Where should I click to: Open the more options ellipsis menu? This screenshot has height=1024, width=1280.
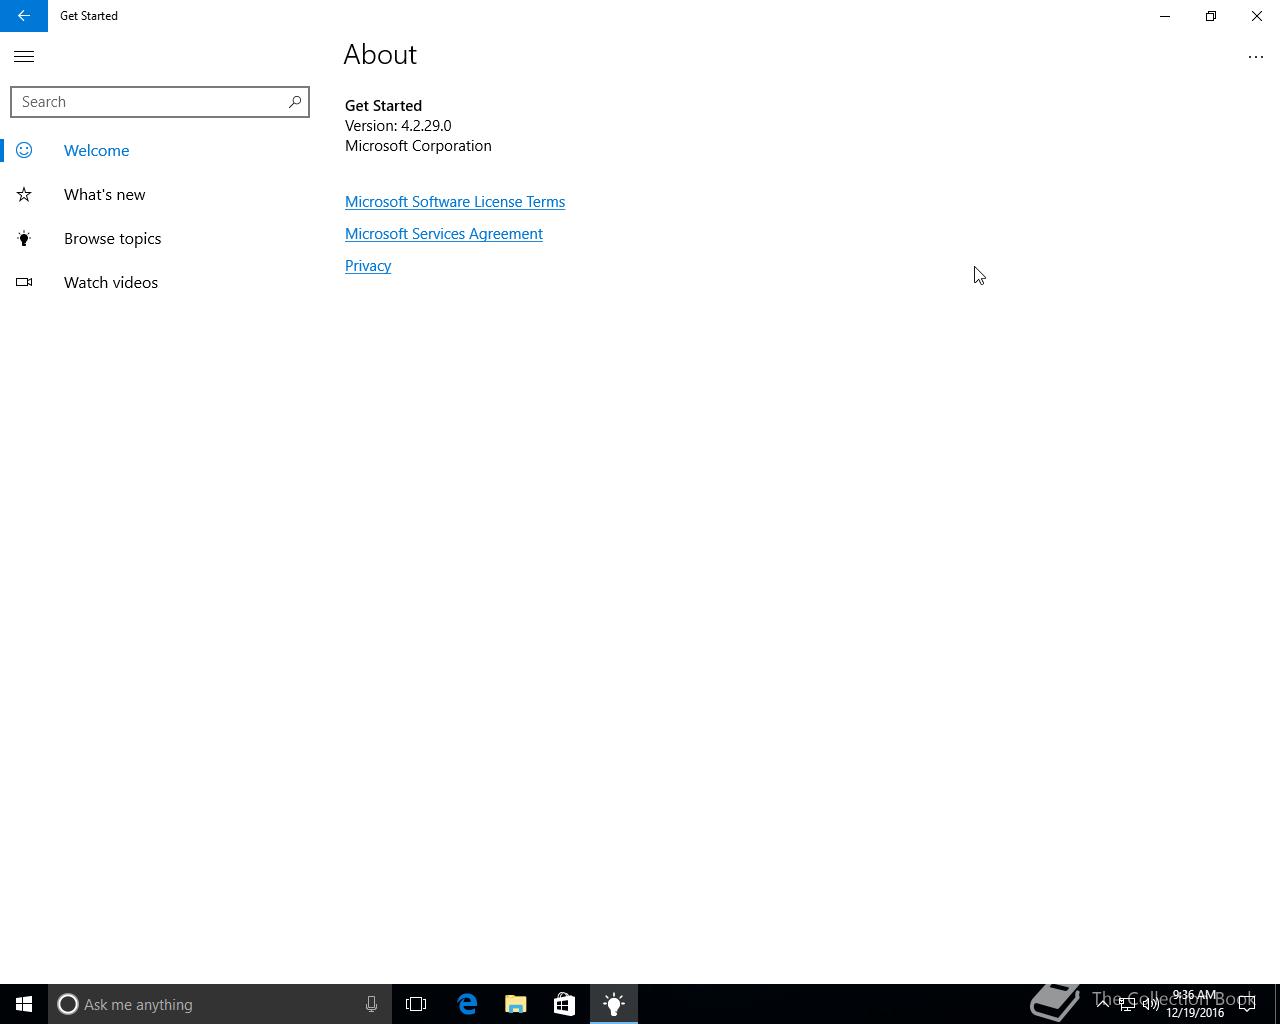coord(1256,57)
